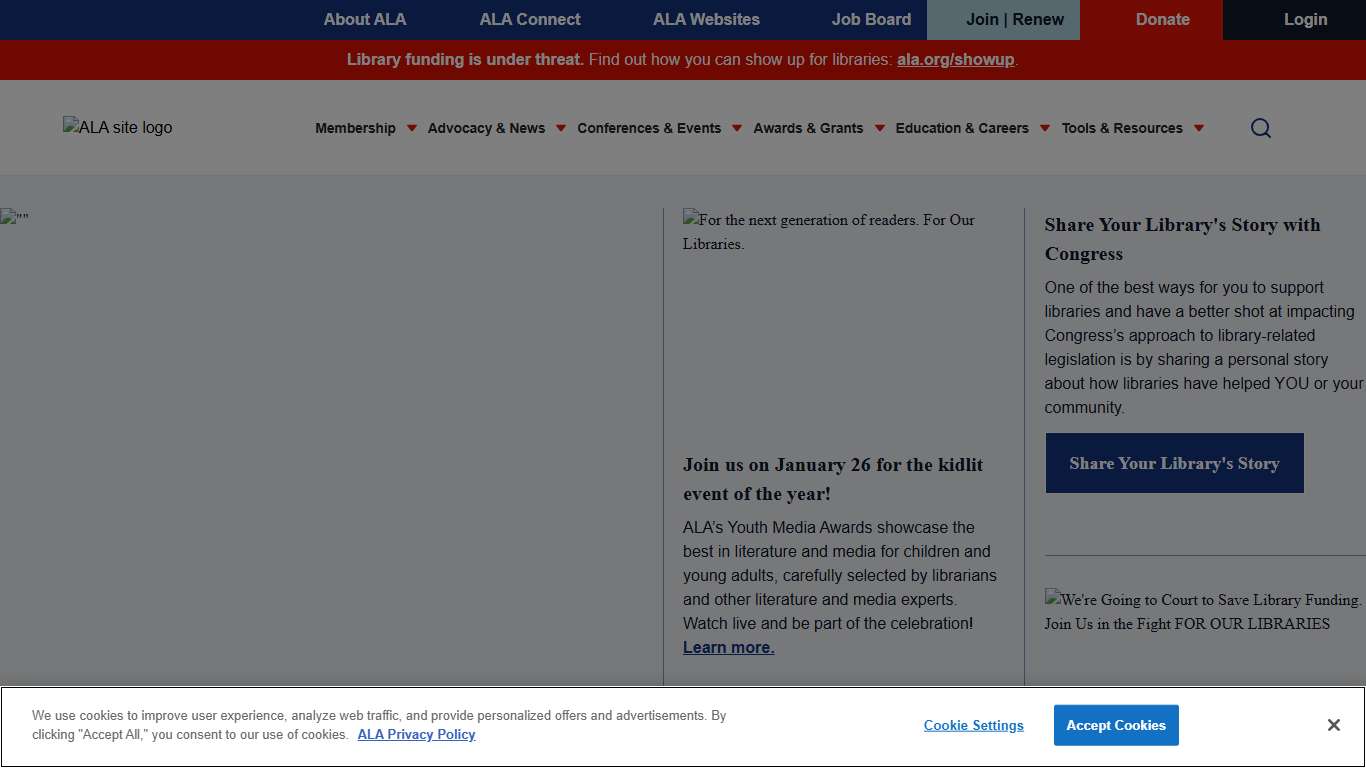The width and height of the screenshot is (1366, 768).
Task: Open the About ALA page
Action: pos(365,19)
